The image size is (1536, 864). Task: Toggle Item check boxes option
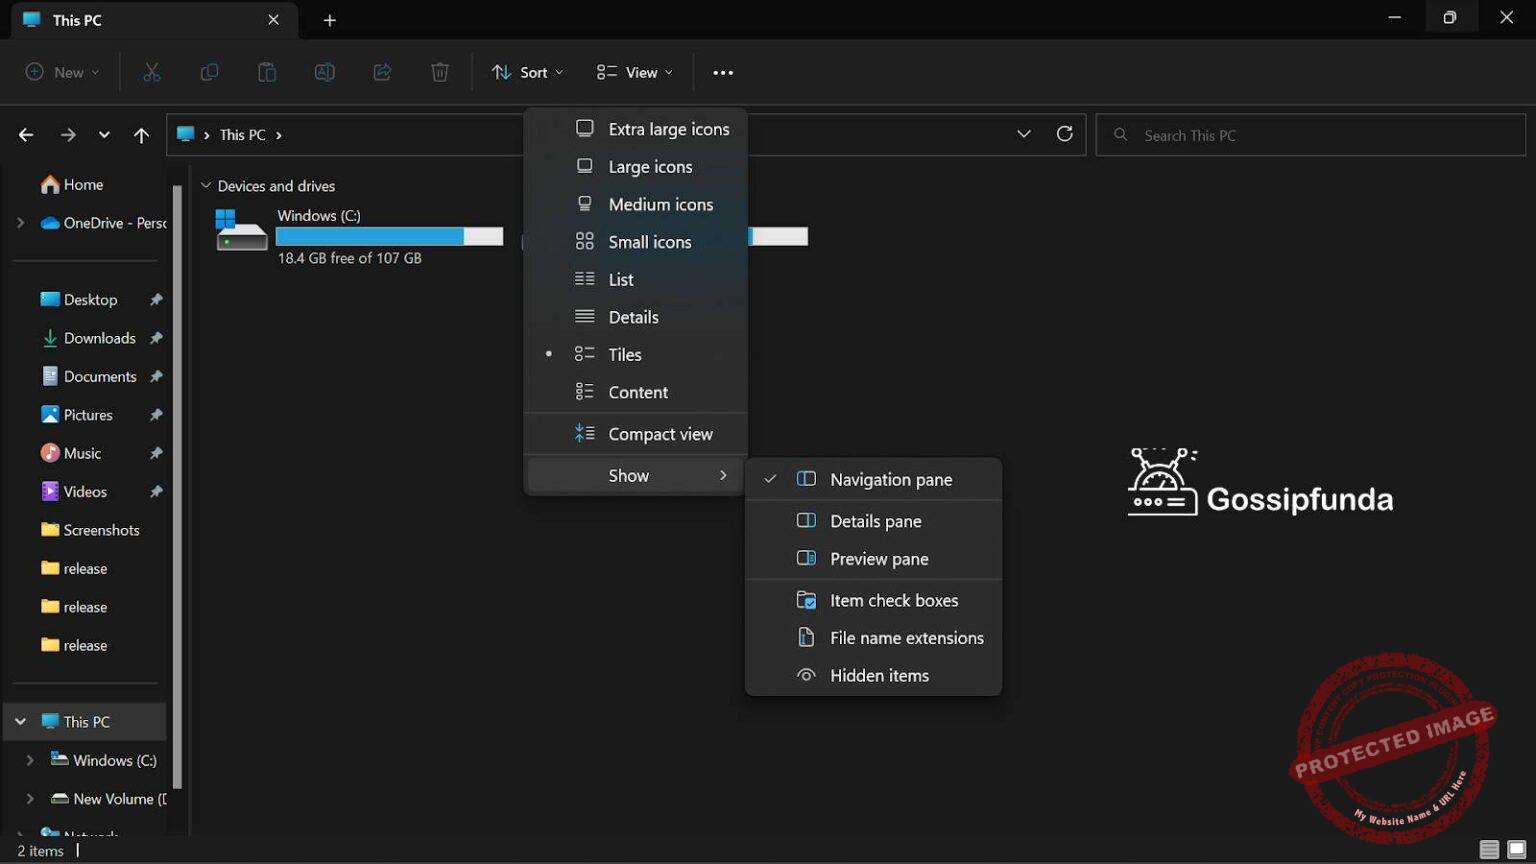[x=893, y=600]
